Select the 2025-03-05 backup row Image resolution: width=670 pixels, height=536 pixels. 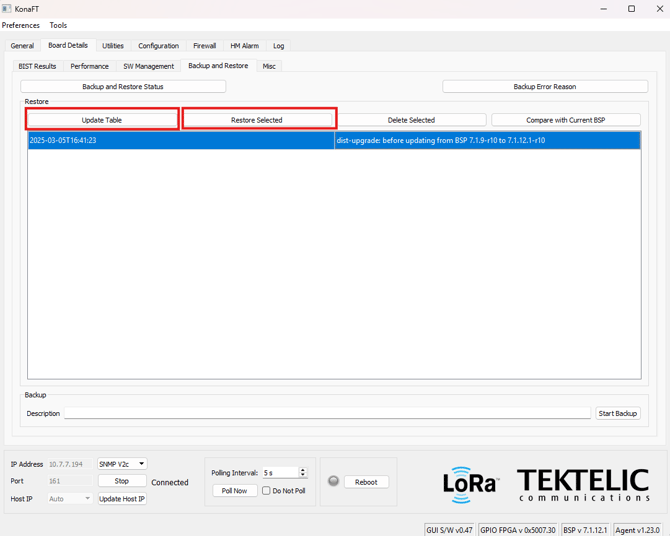180,141
